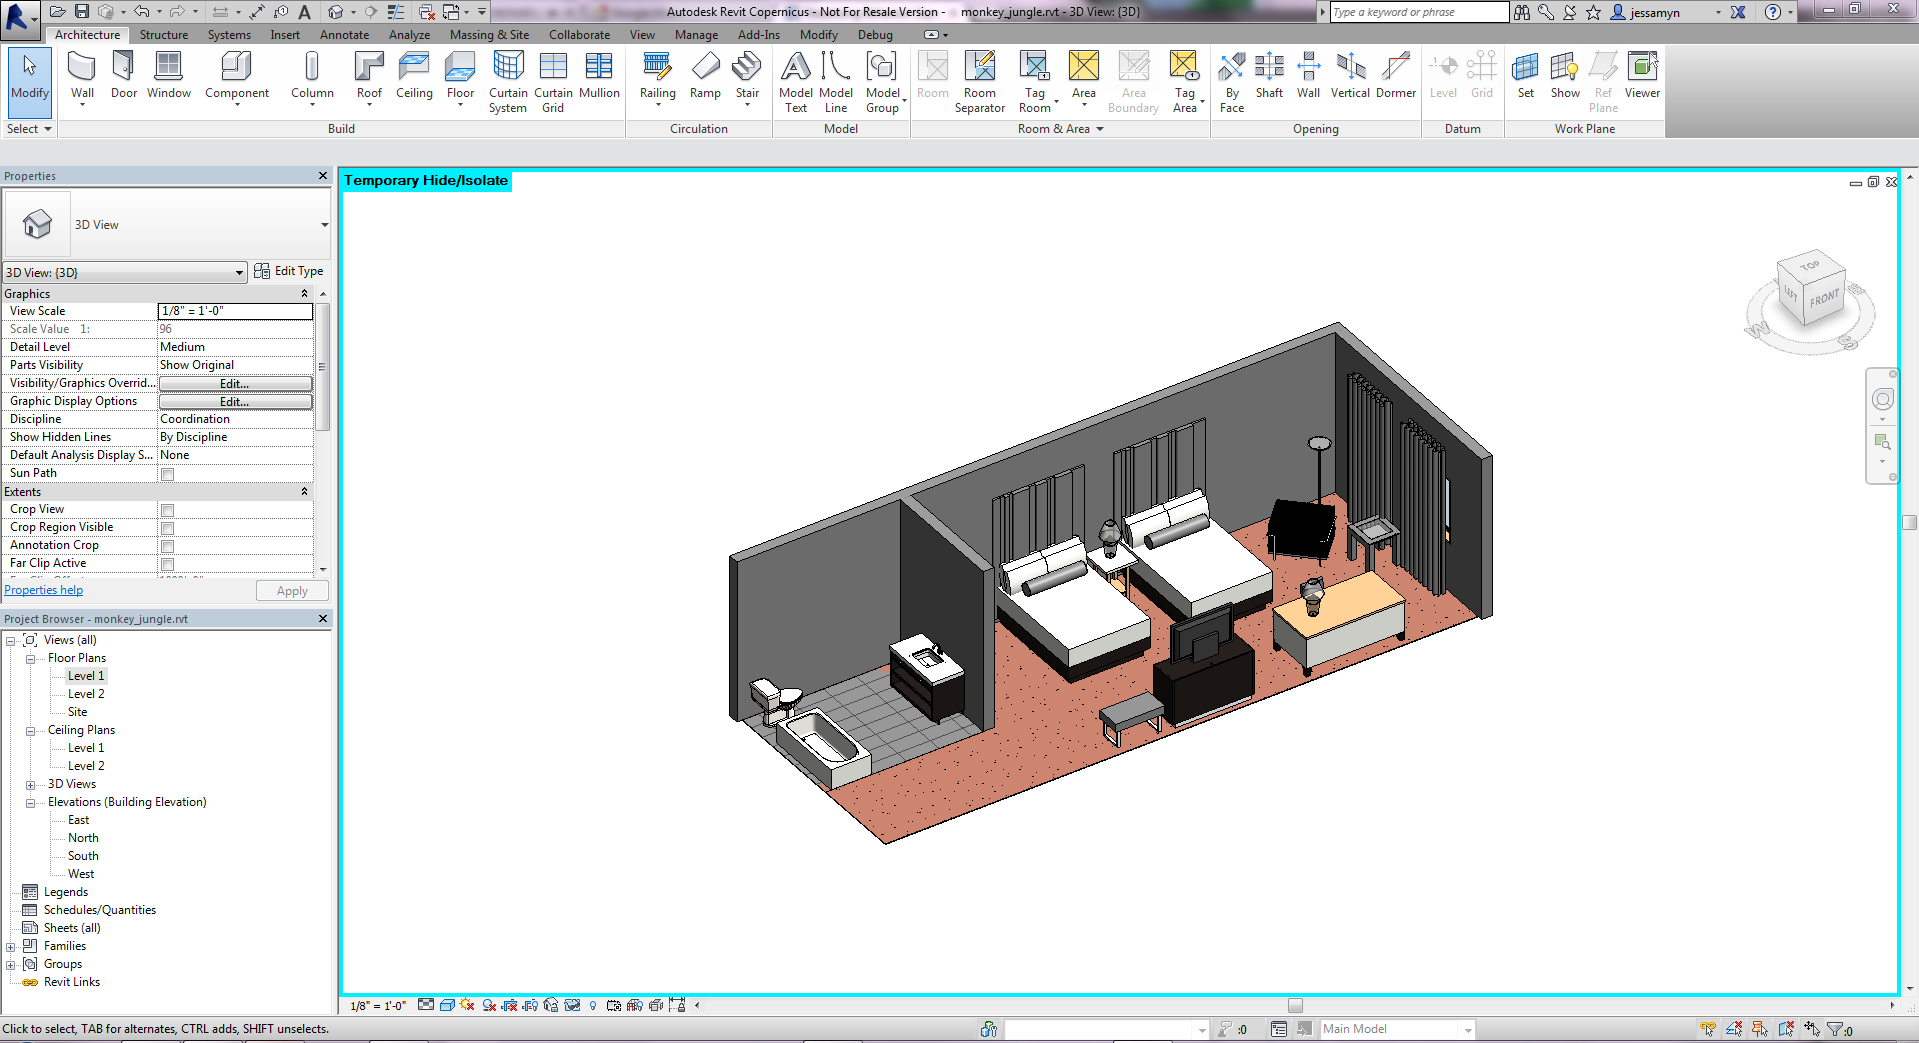This screenshot has width=1919, height=1043.
Task: Open the Model Group tool
Action: click(882, 82)
